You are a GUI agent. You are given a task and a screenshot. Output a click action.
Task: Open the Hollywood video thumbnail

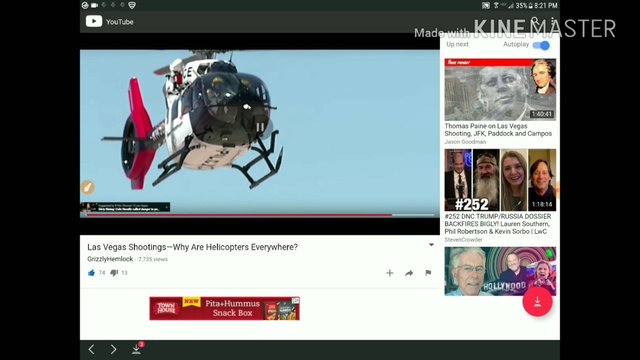click(500, 271)
